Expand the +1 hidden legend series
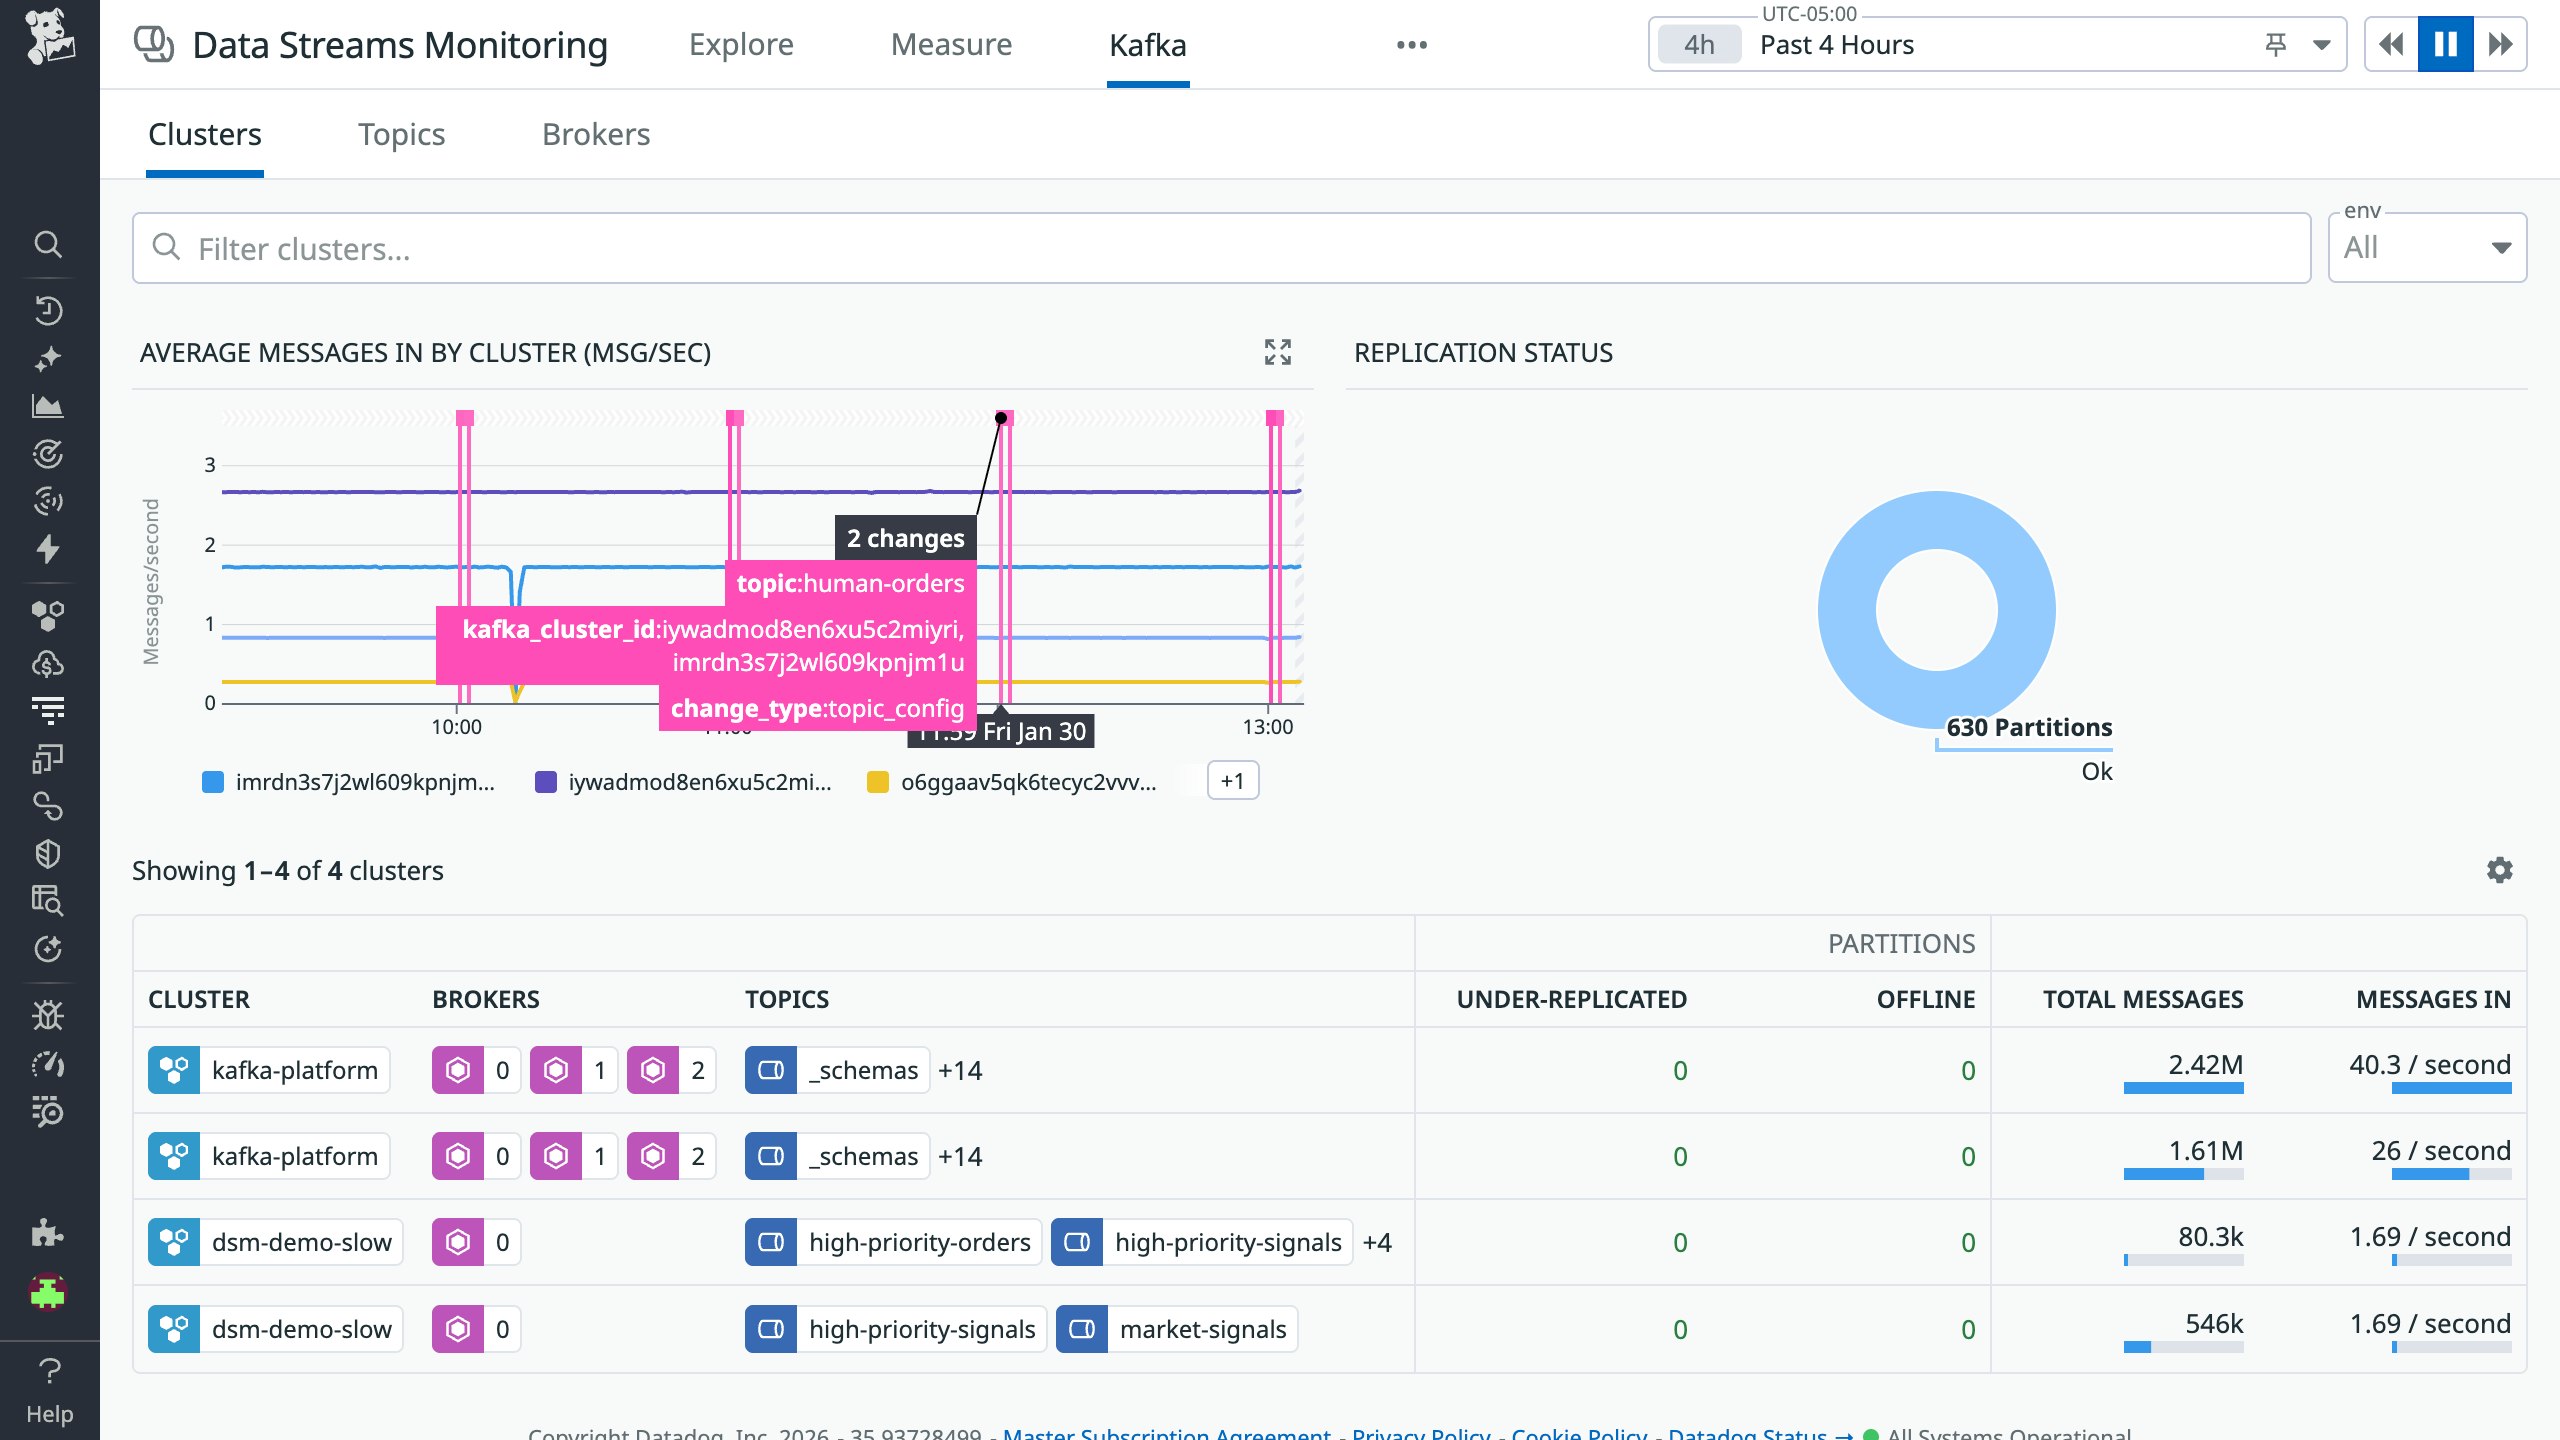 1233,781
